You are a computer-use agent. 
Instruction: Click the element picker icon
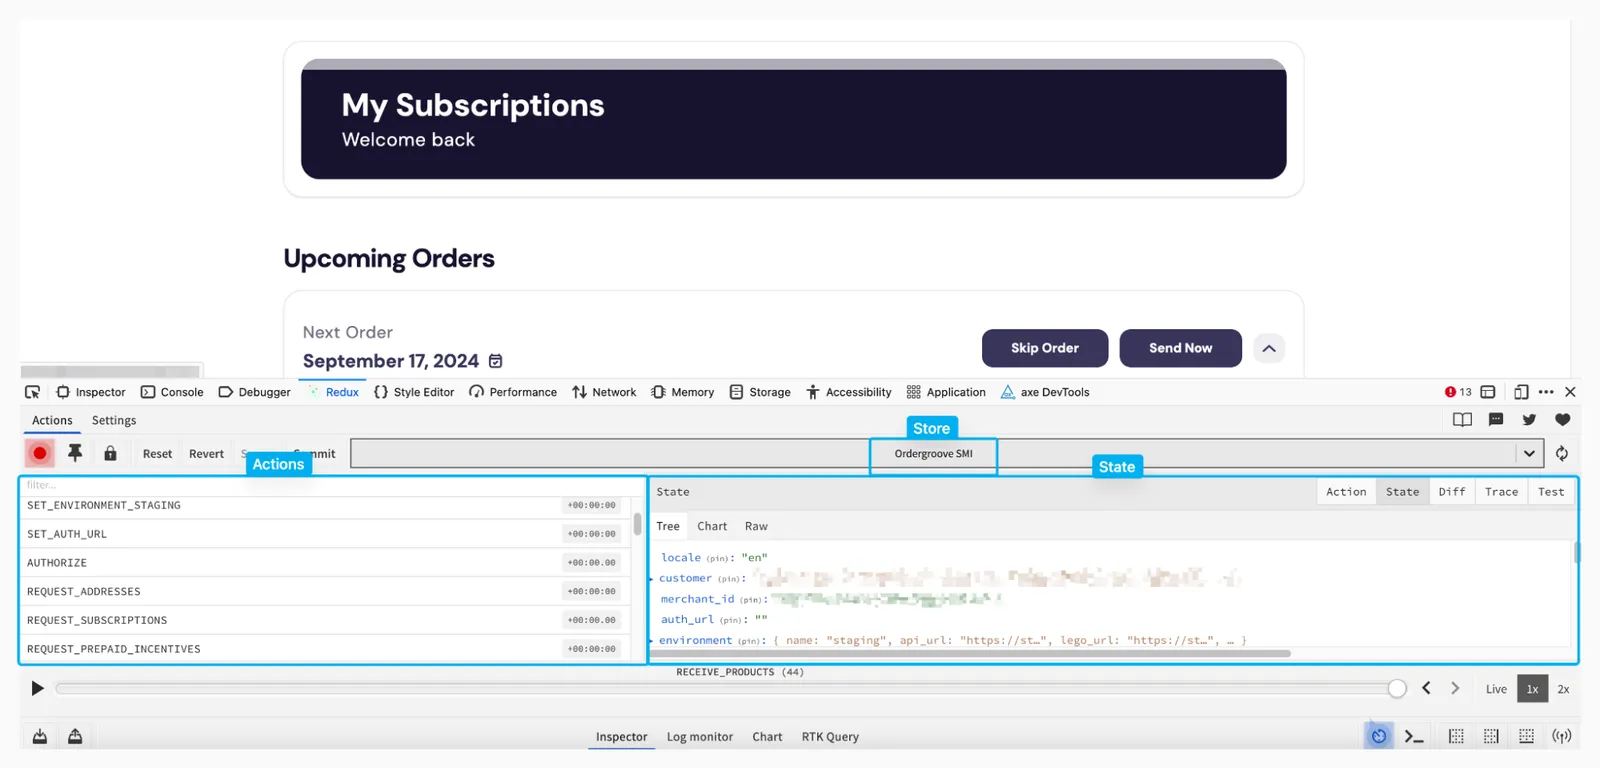coord(33,392)
